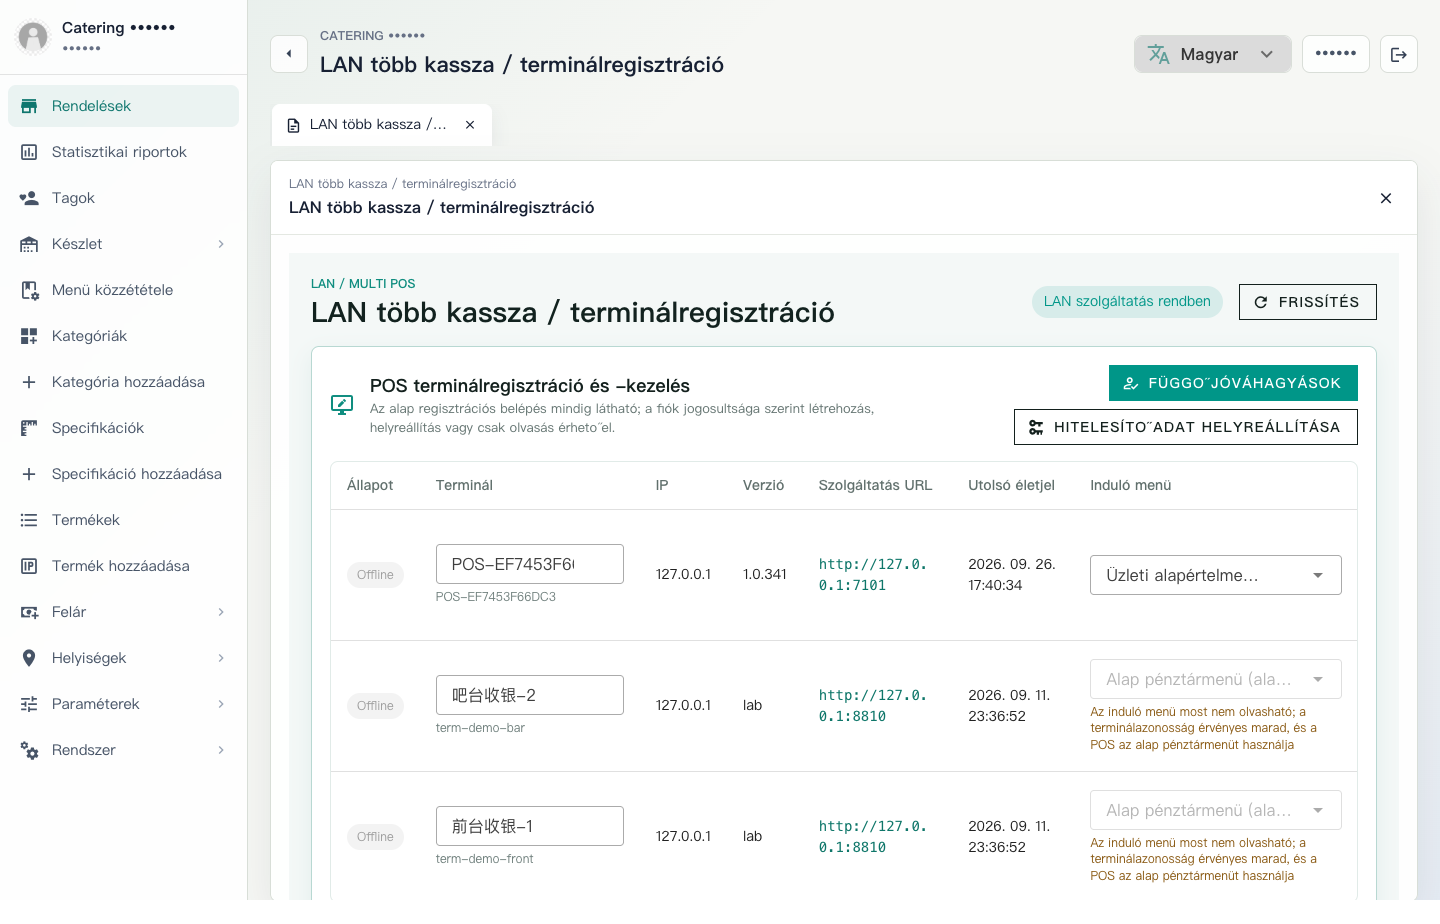Edit the POS-EF7453F6 terminal name field
1440x924 pixels.
(530, 564)
